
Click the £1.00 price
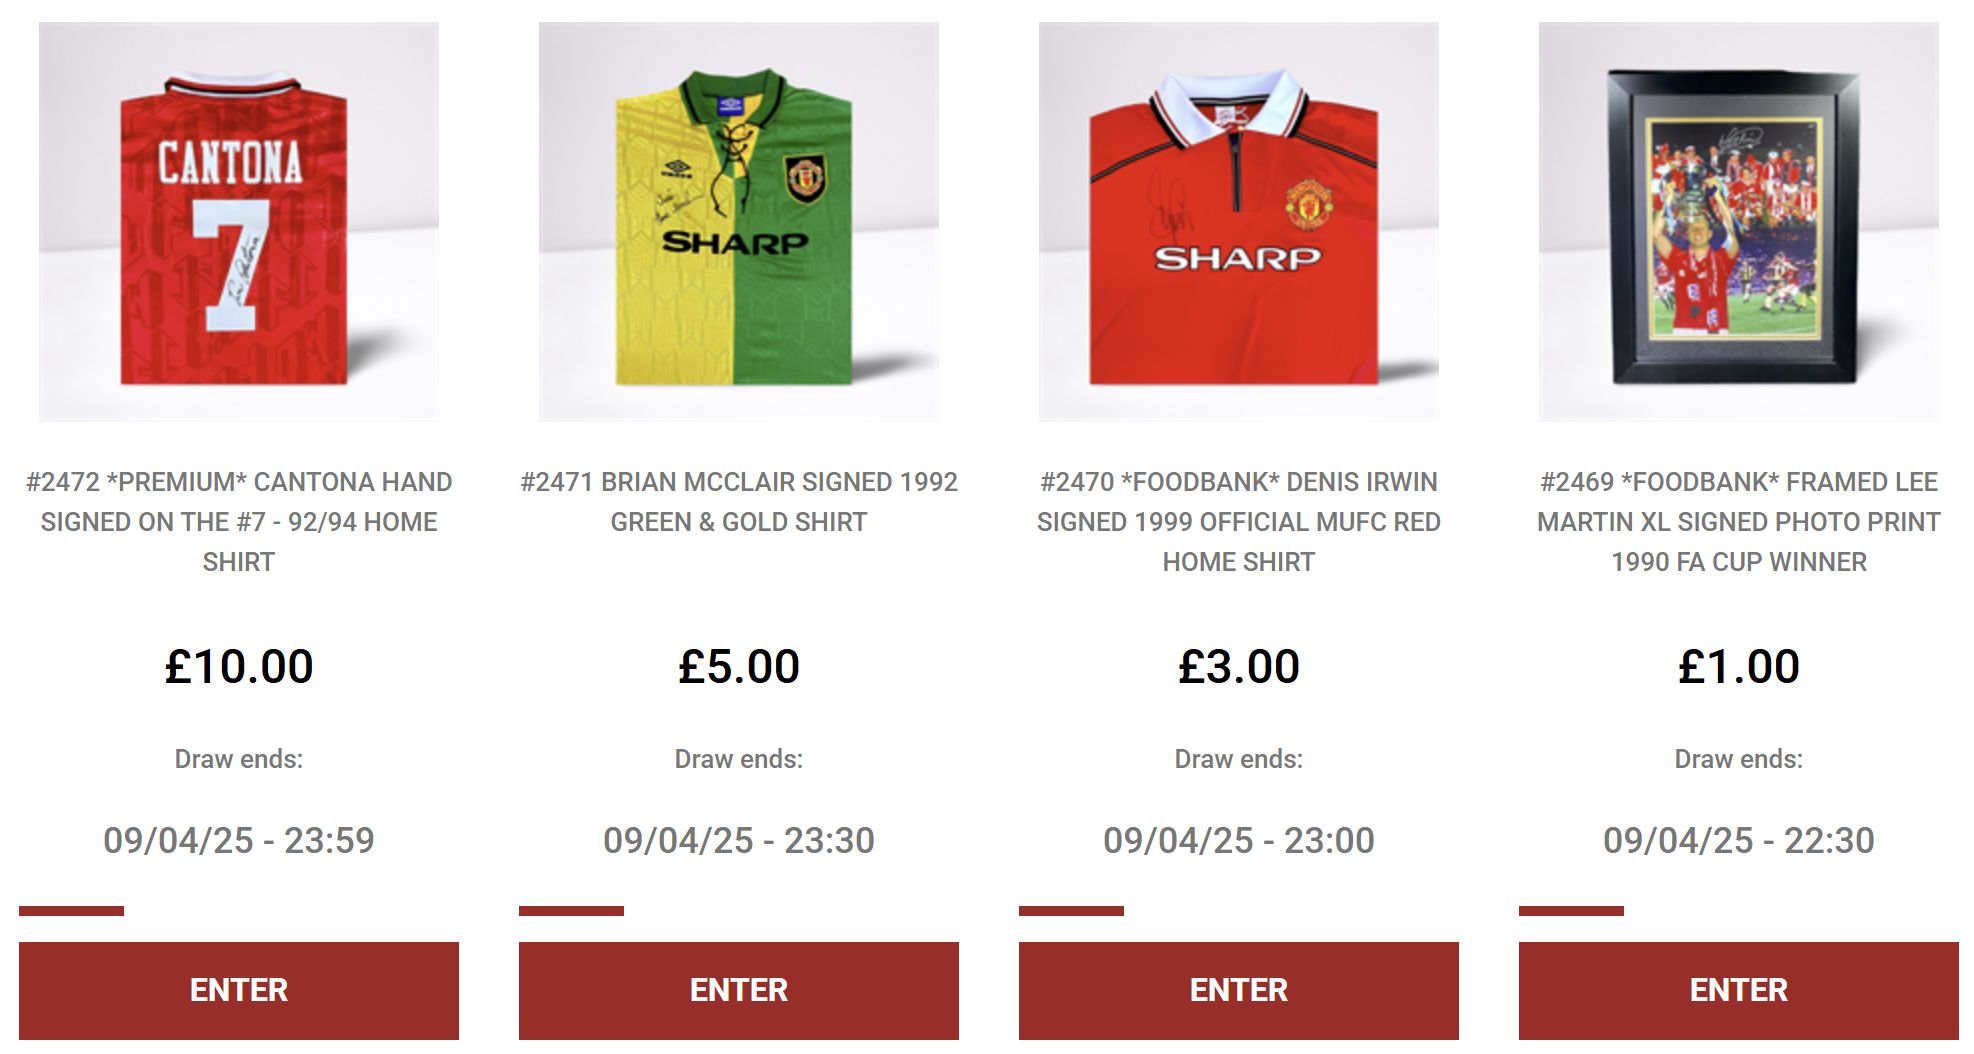tap(1739, 666)
